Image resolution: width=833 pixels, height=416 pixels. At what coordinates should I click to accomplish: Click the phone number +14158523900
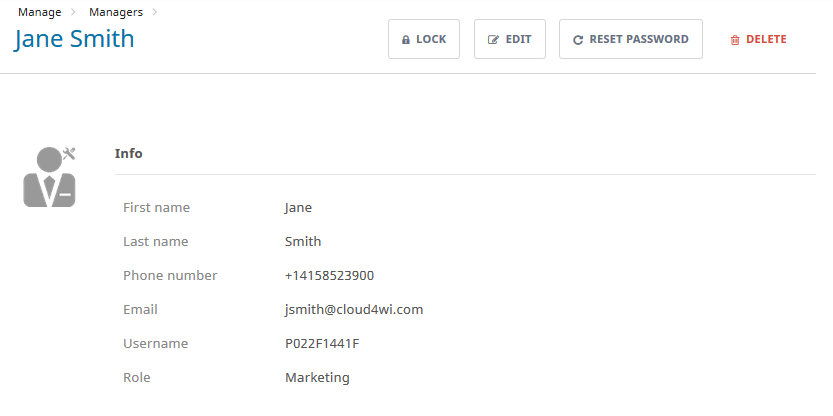point(329,276)
